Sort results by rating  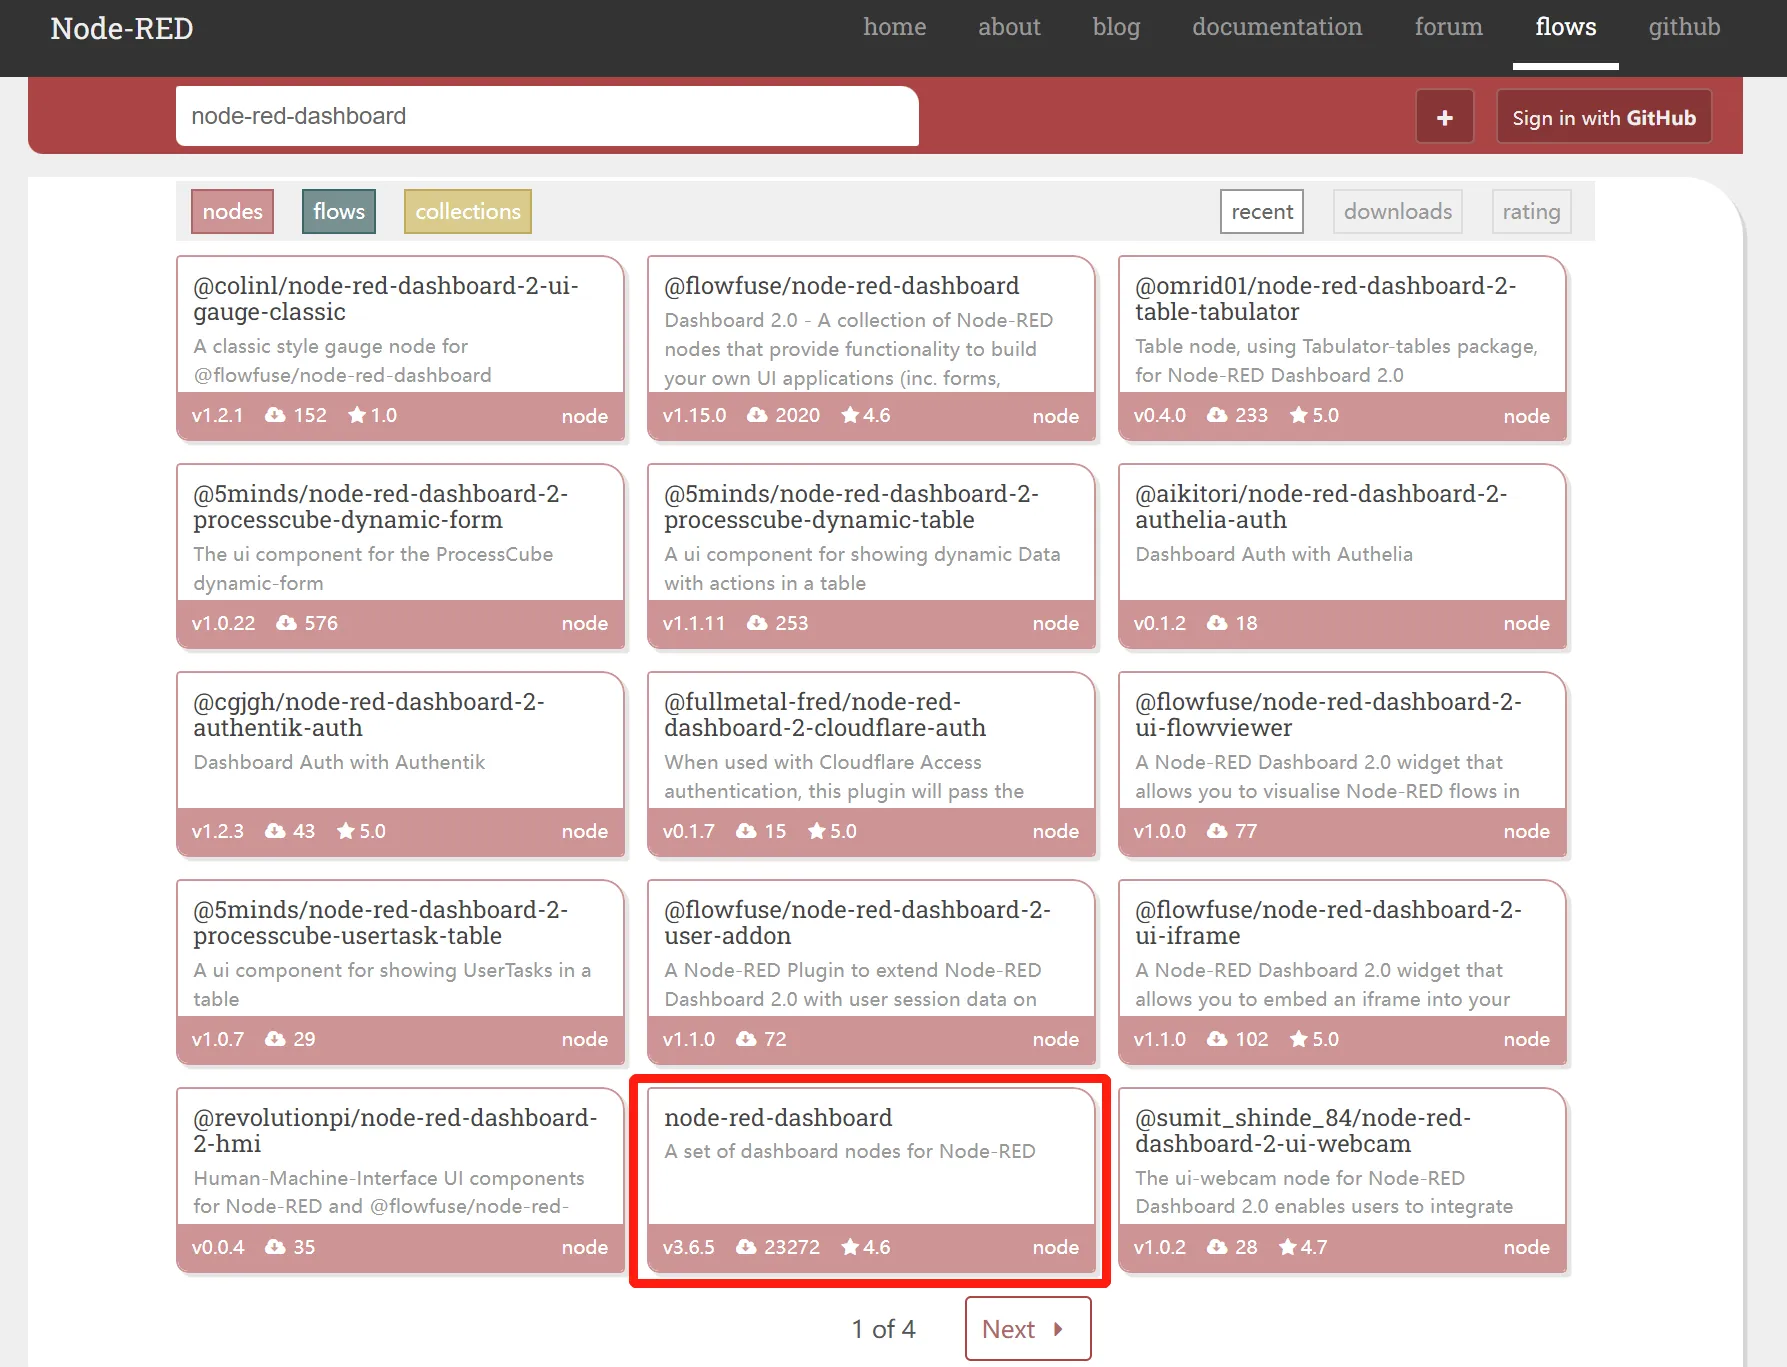(1531, 211)
